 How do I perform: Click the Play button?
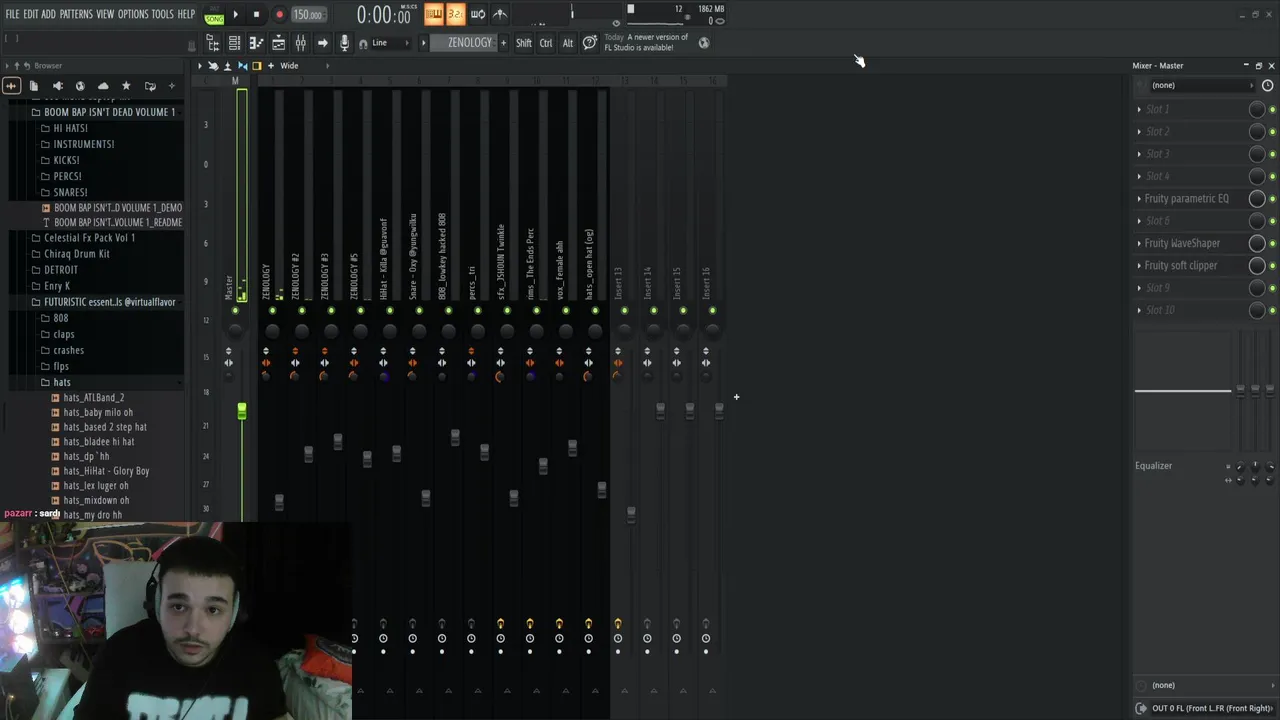pos(236,14)
